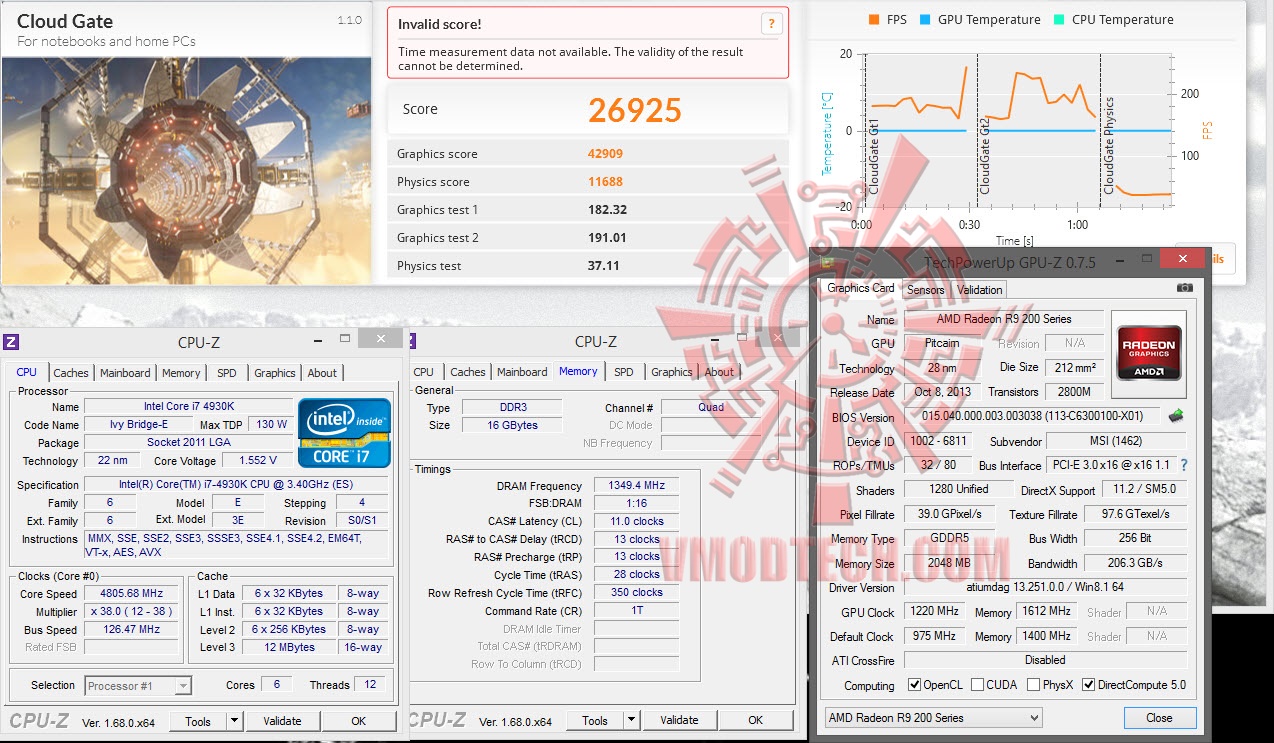Click the Physics score value 11688
Image resolution: width=1274 pixels, height=743 pixels.
(x=605, y=182)
